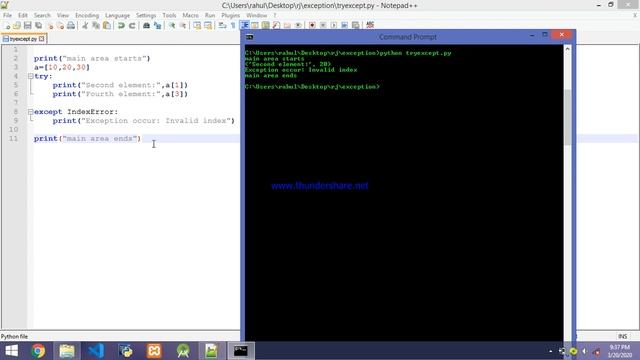Screen dimensions: 640x360
Task: Open the File menu
Action: pos(7,15)
